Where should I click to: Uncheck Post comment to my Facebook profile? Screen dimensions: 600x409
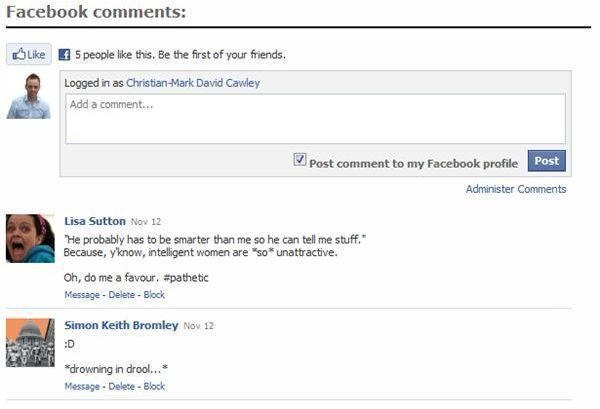300,159
